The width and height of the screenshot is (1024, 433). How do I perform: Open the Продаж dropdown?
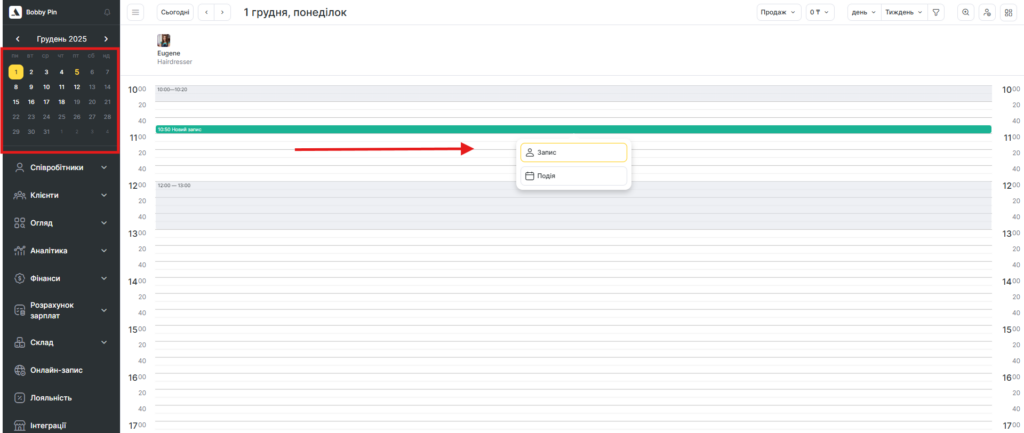(778, 12)
